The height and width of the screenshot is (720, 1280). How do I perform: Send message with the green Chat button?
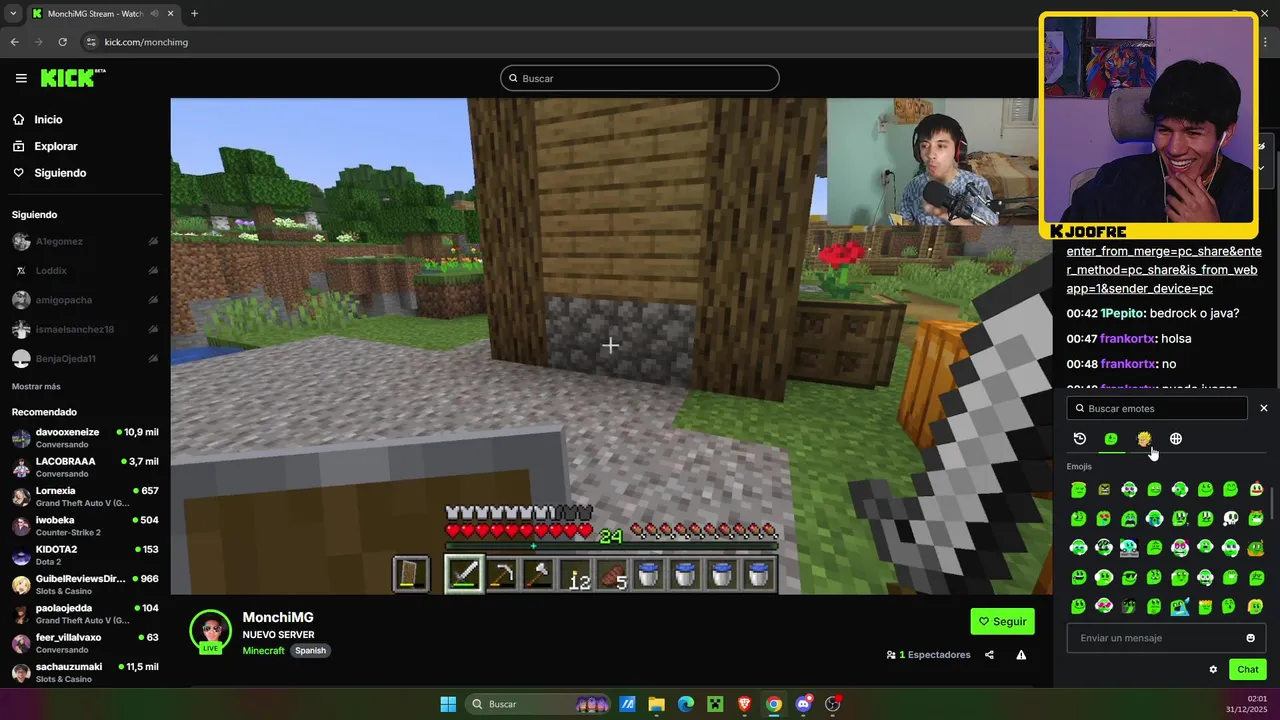pyautogui.click(x=1248, y=669)
